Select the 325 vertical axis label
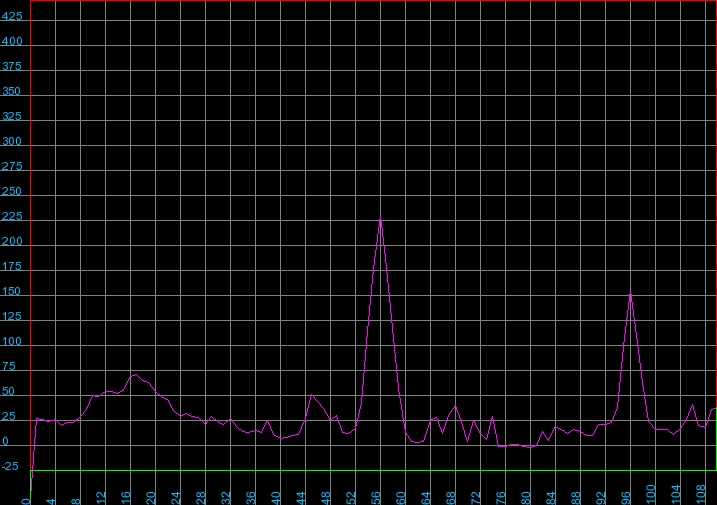 pos(12,117)
